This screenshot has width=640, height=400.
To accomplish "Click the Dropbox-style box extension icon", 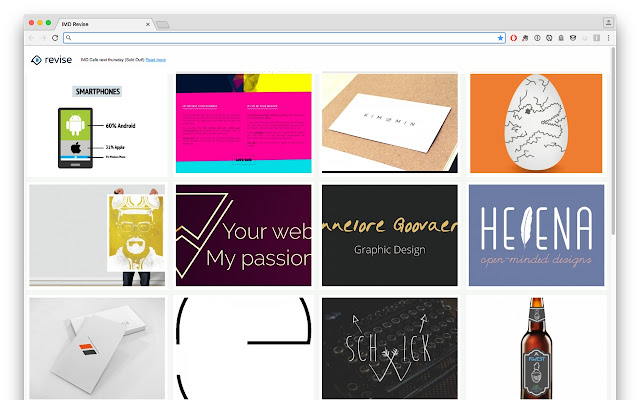I will [573, 38].
